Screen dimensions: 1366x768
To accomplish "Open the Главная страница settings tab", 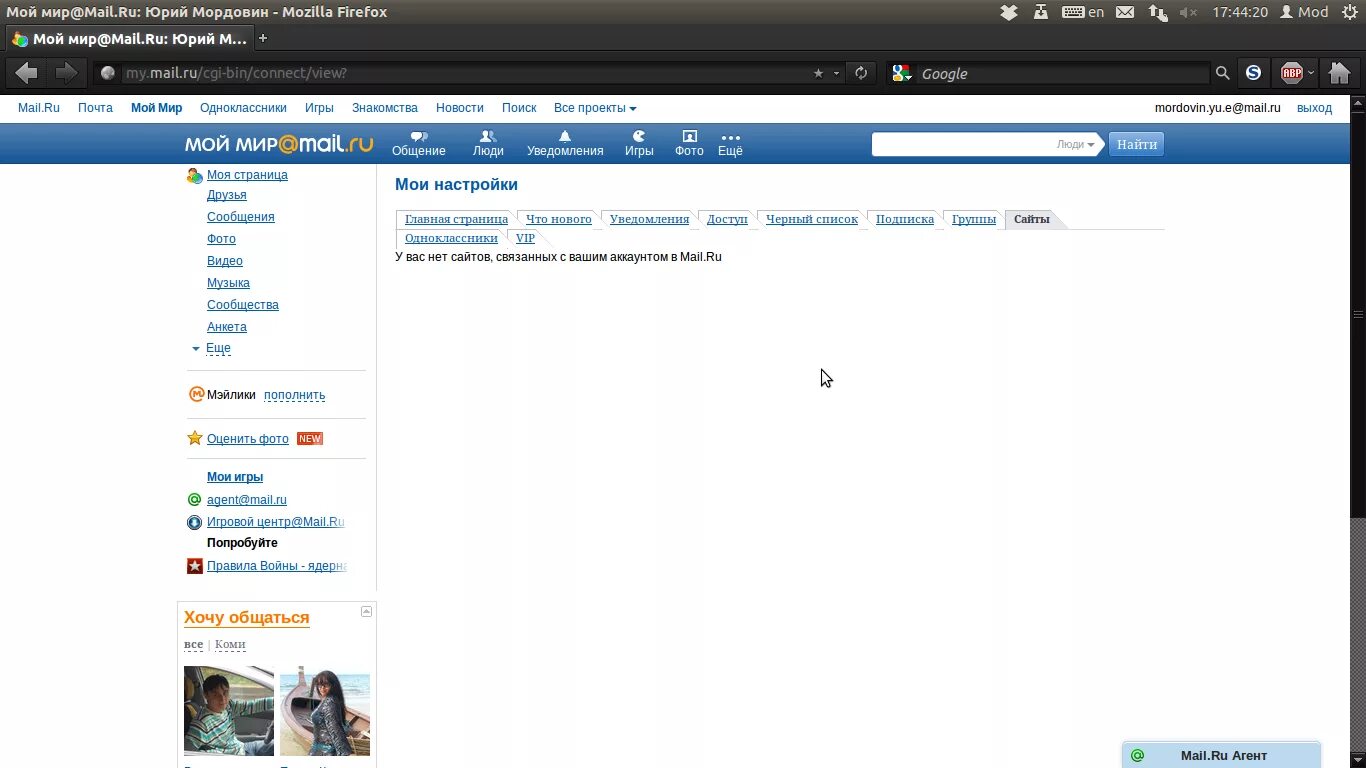I will click(456, 219).
